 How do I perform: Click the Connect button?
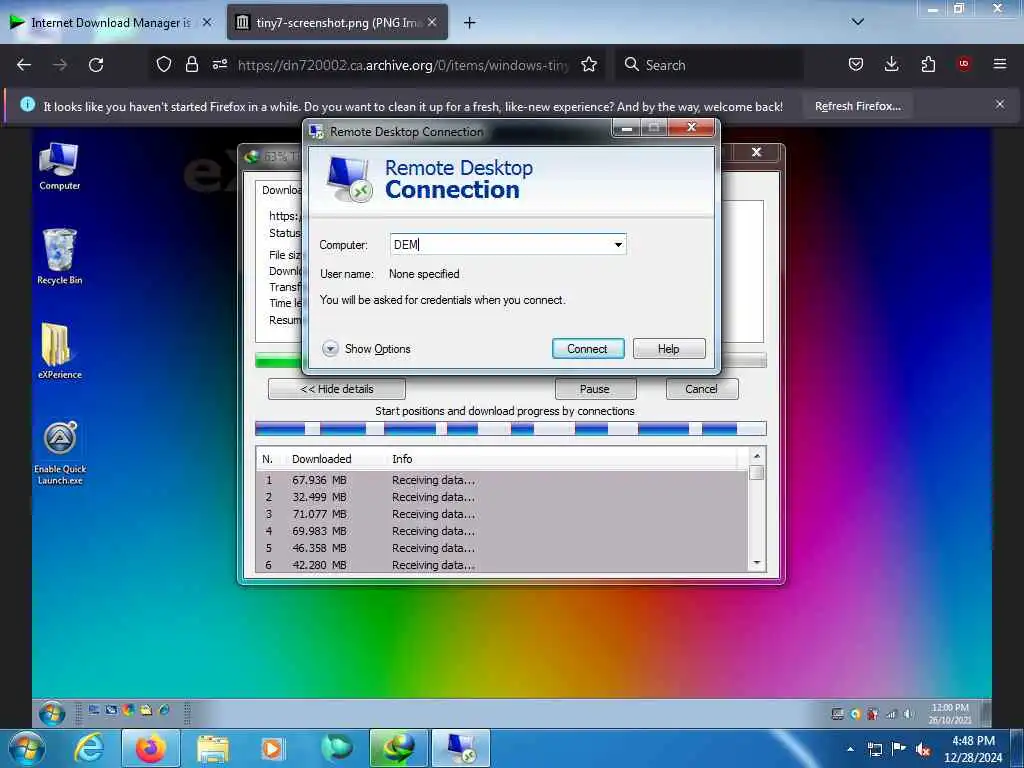588,349
